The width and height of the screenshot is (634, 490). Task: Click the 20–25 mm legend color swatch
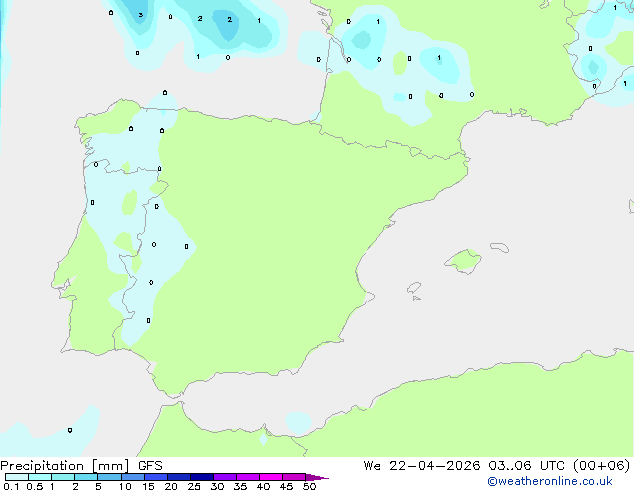(x=178, y=477)
